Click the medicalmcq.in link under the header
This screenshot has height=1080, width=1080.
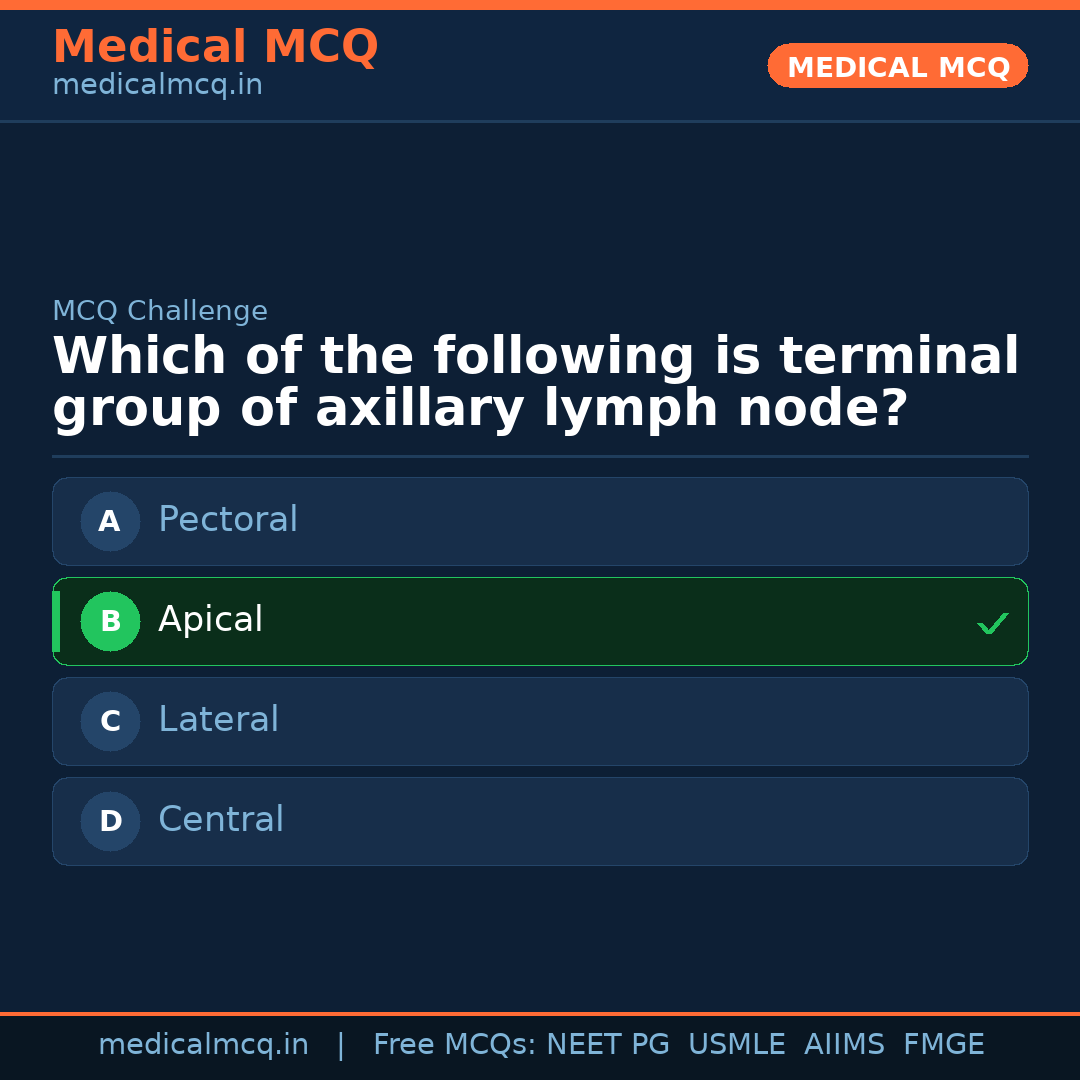click(157, 85)
